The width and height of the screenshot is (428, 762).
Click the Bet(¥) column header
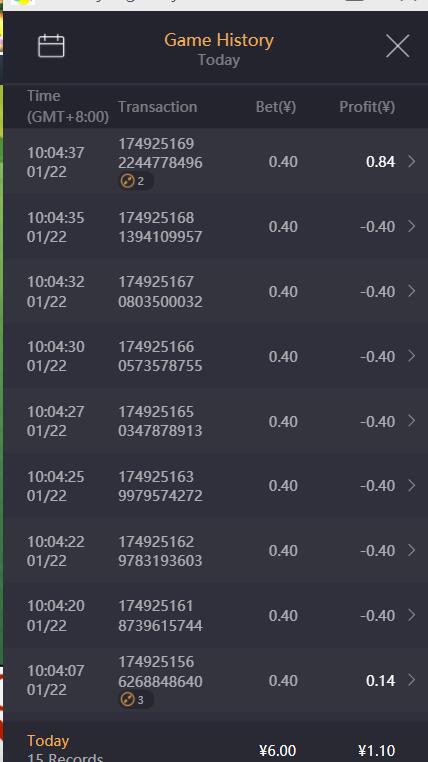pyautogui.click(x=276, y=107)
